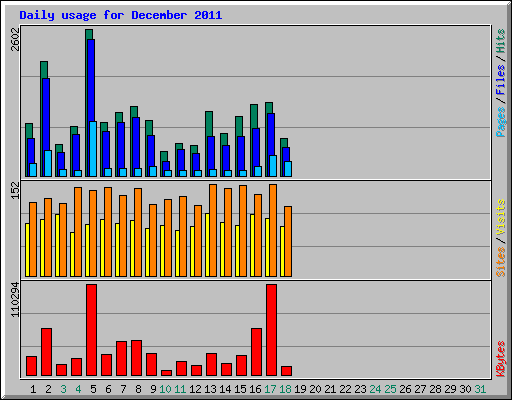Click the 'KBytes' legend label
Viewport: 512px width, 400px height.
pyautogui.click(x=501, y=359)
